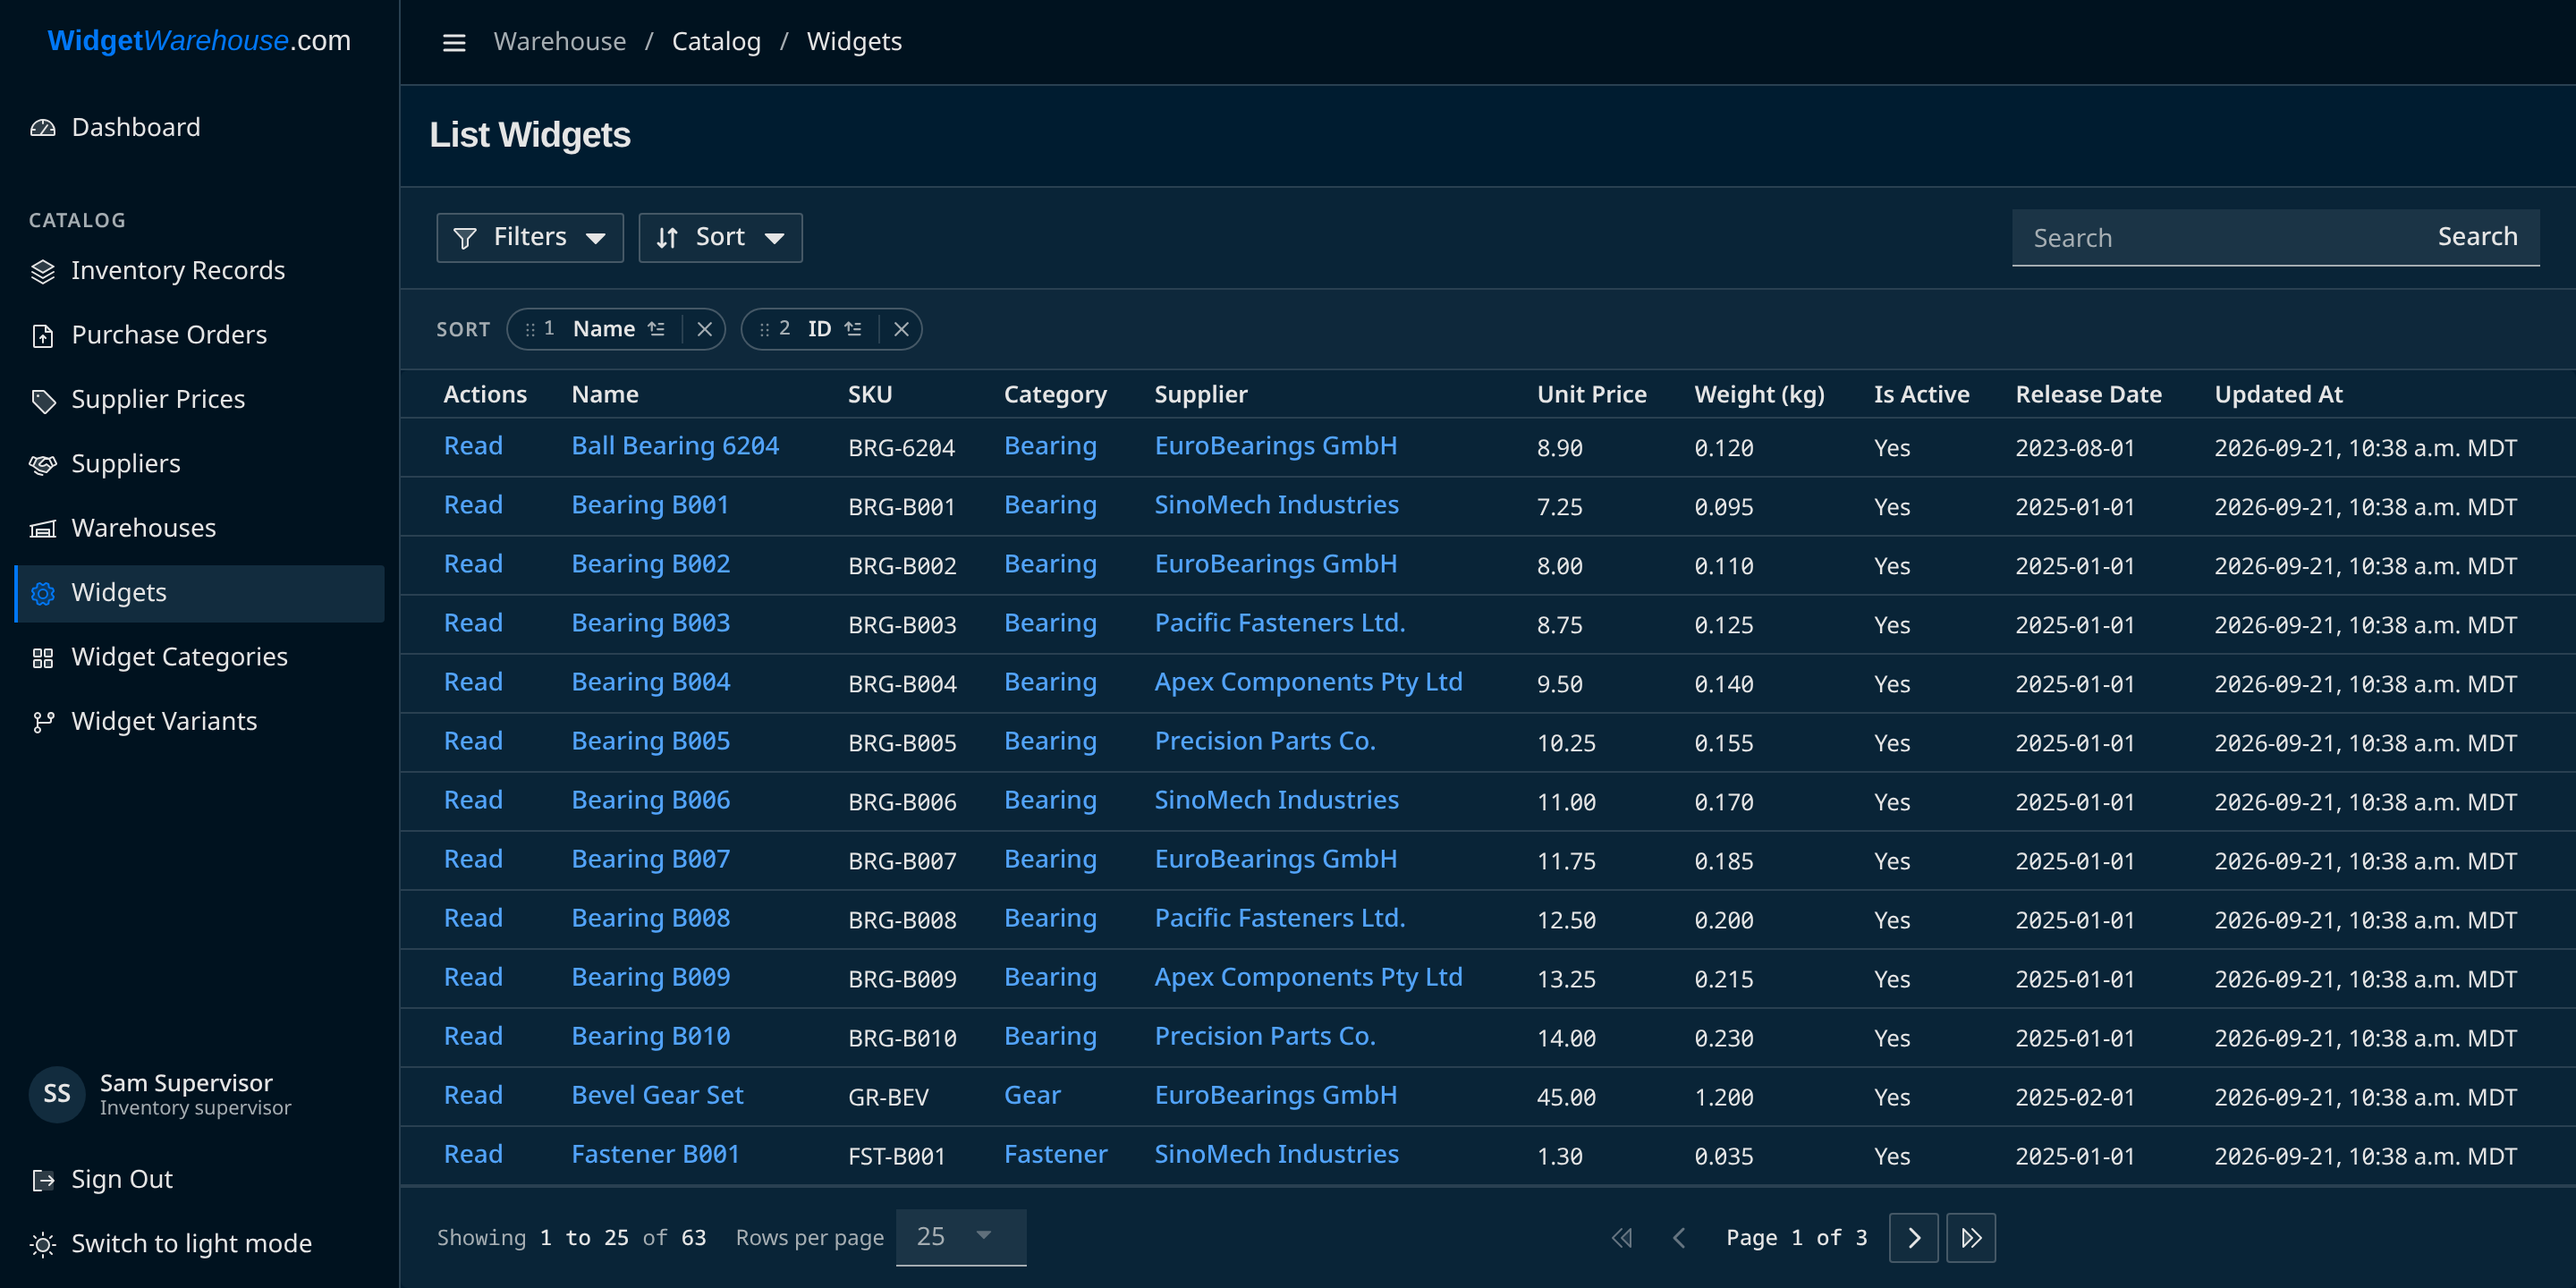Click the Widget Categories grid icon
Image resolution: width=2576 pixels, height=1288 pixels.
tap(42, 658)
